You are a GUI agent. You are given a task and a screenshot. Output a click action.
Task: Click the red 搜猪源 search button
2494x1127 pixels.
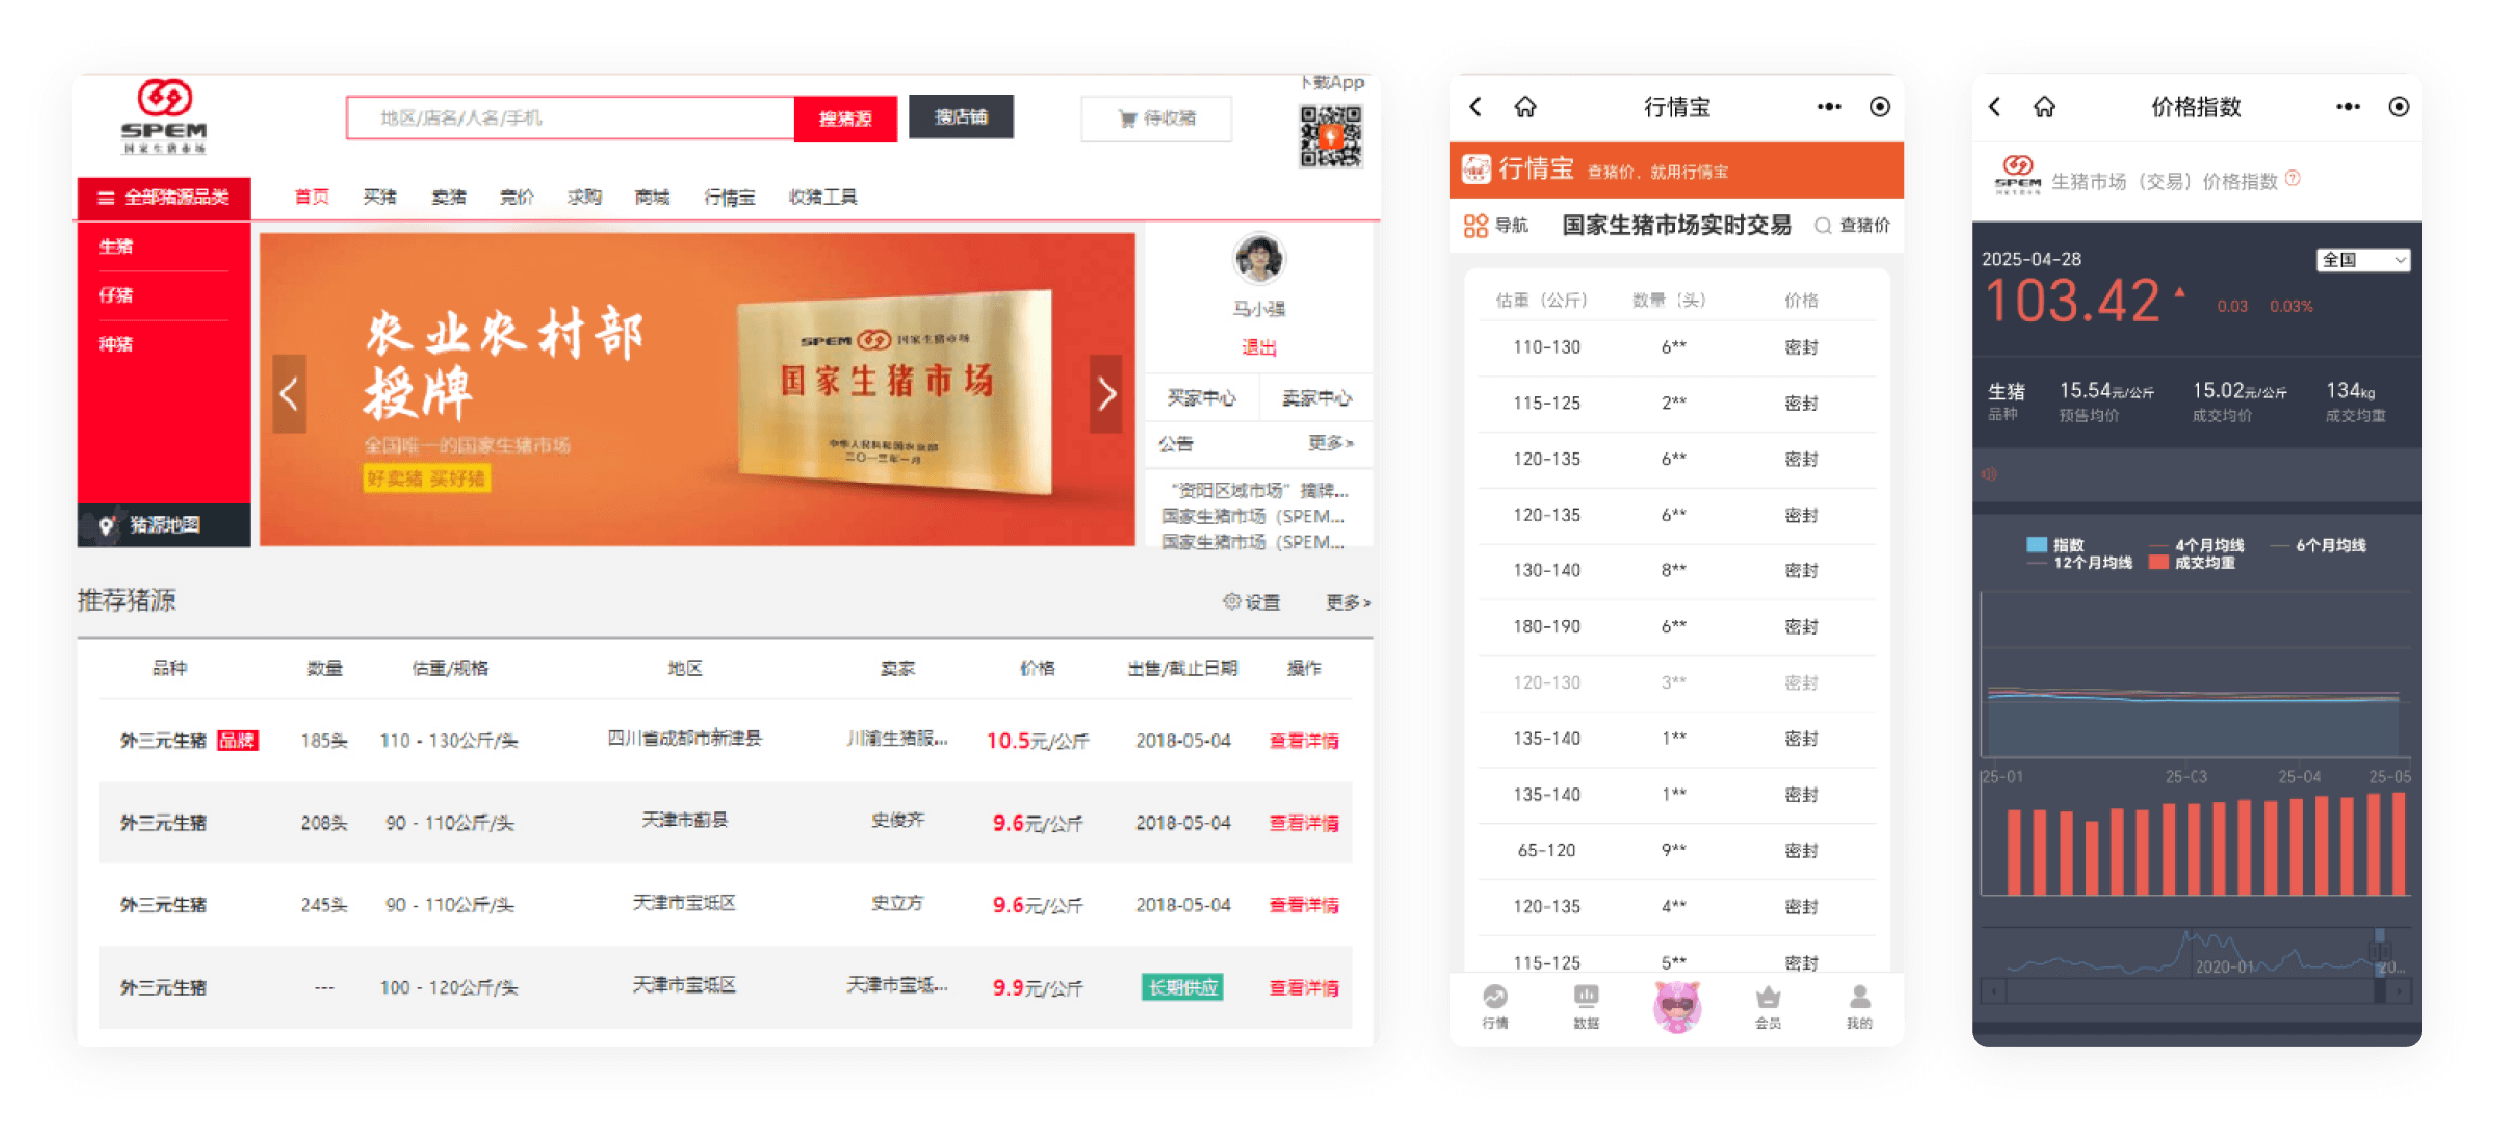[845, 119]
